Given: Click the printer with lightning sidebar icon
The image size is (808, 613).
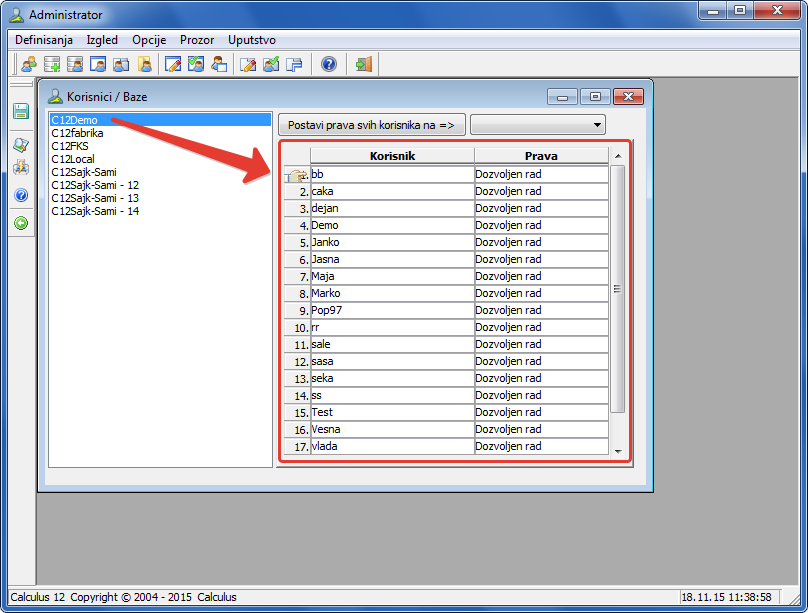Looking at the screenshot, I should point(21,167).
